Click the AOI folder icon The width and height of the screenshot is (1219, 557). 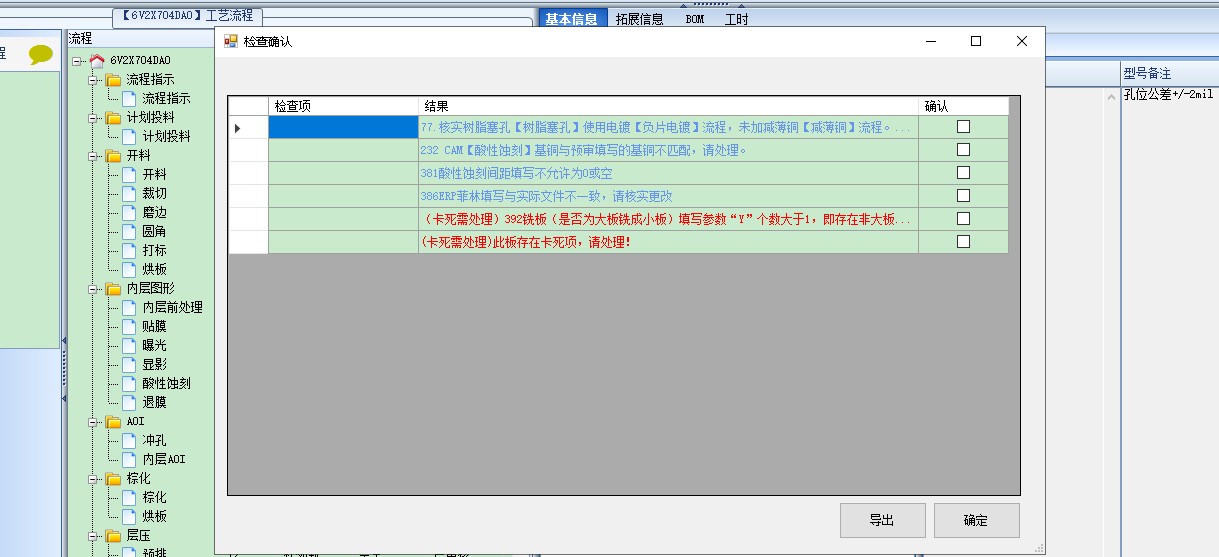pos(114,422)
